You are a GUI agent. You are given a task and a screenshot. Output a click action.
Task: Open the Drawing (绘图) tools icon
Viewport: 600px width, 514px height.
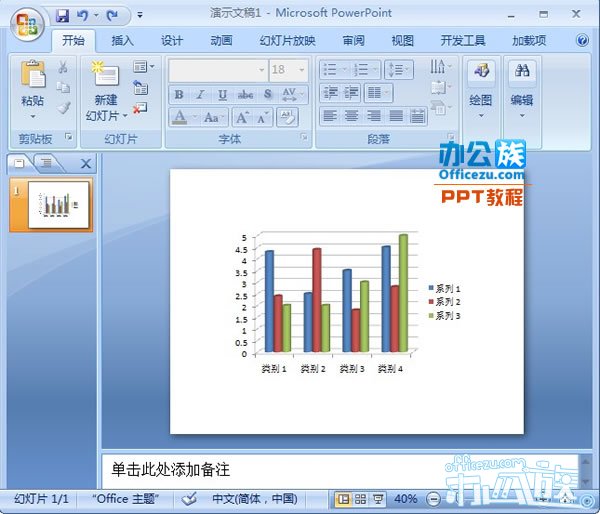coord(481,73)
